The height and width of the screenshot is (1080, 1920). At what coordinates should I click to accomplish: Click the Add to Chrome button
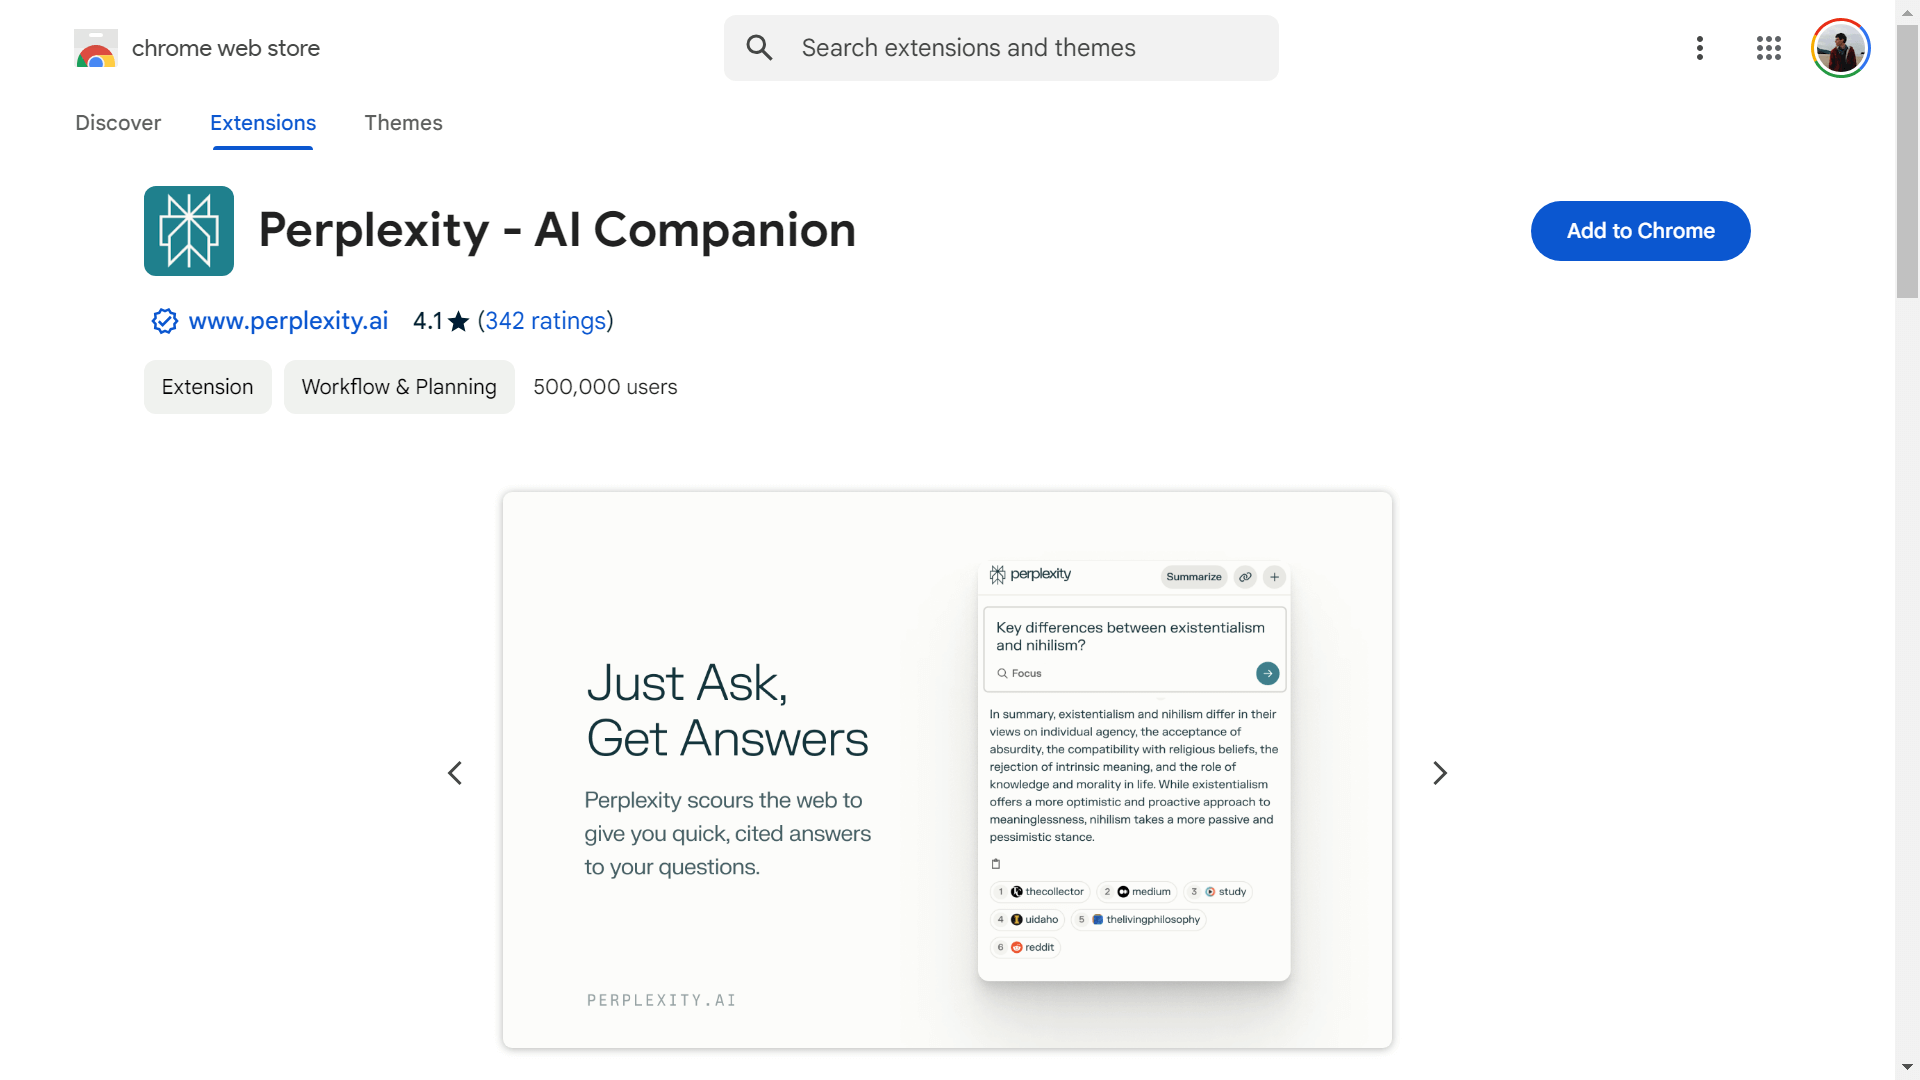1640,231
